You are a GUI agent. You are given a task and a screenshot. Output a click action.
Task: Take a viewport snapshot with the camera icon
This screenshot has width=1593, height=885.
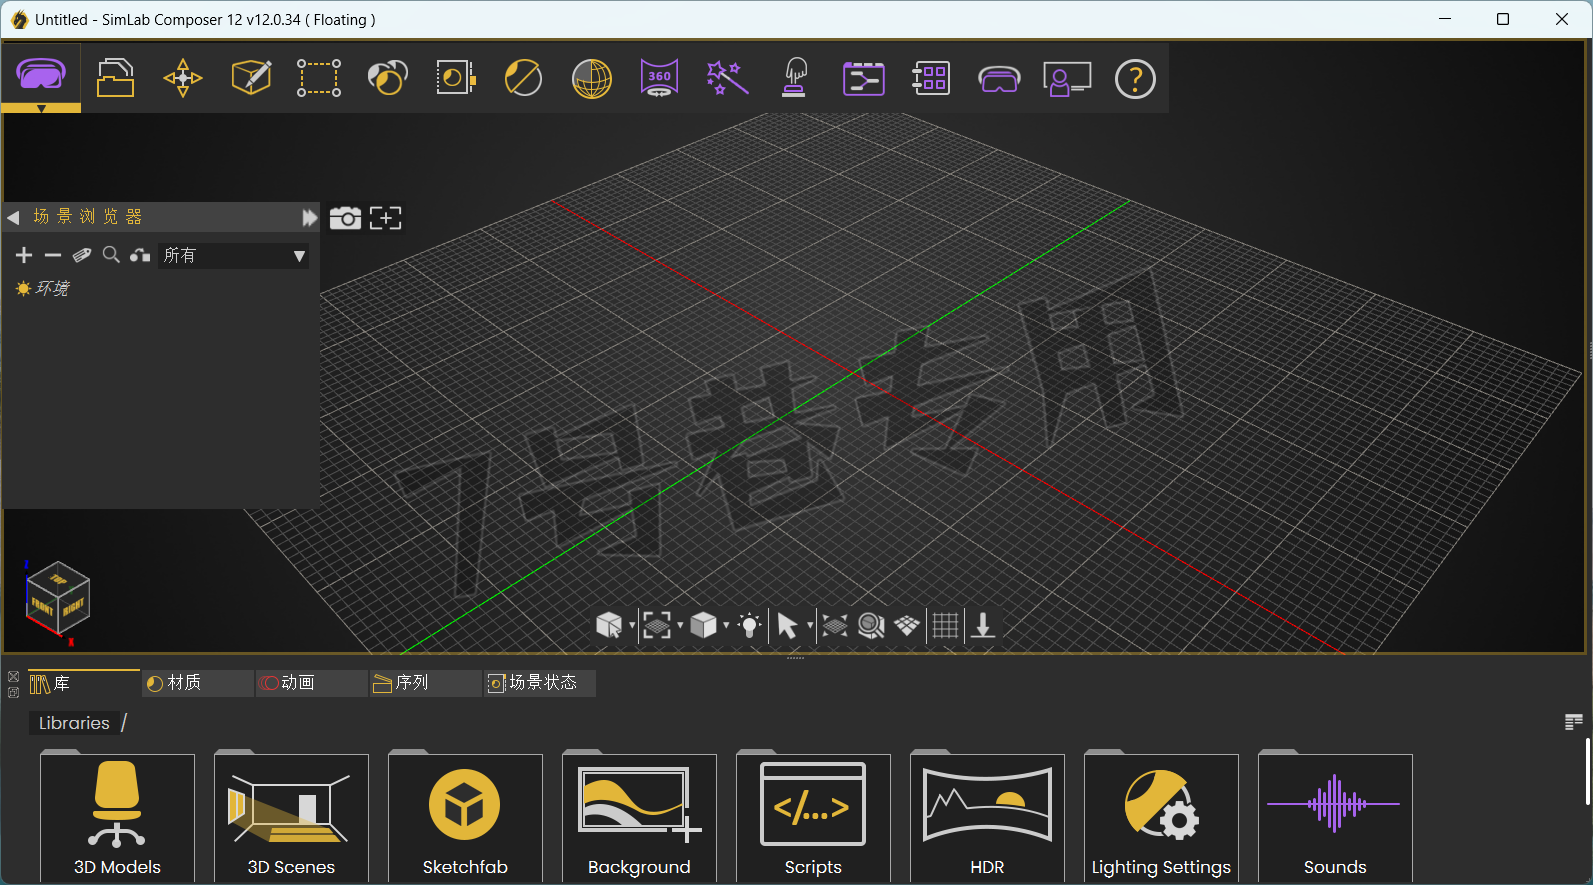[x=345, y=218]
